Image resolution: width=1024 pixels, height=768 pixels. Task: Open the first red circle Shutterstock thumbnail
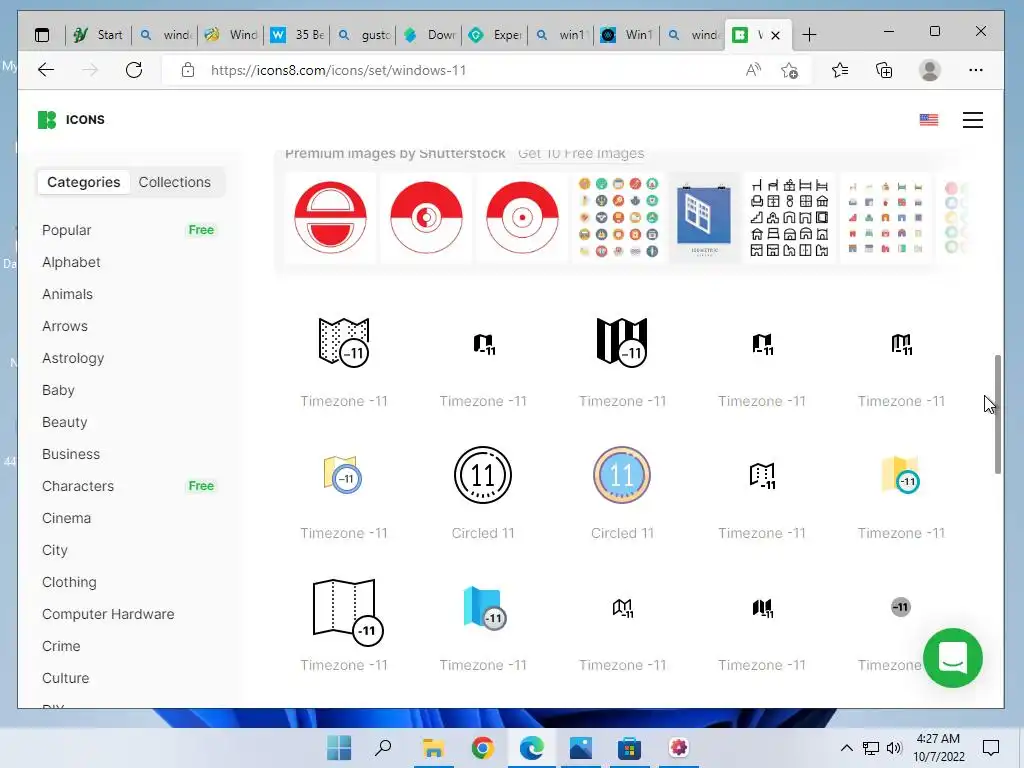[330, 217]
